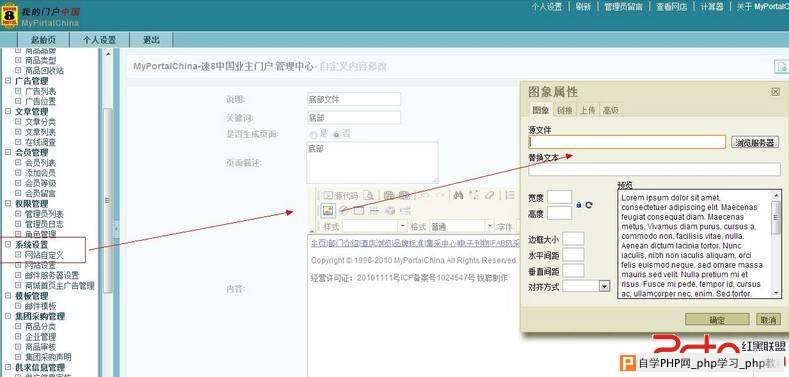Click the 计算器 calculator link in top bar
Image resolution: width=789 pixels, height=377 pixels.
click(712, 7)
